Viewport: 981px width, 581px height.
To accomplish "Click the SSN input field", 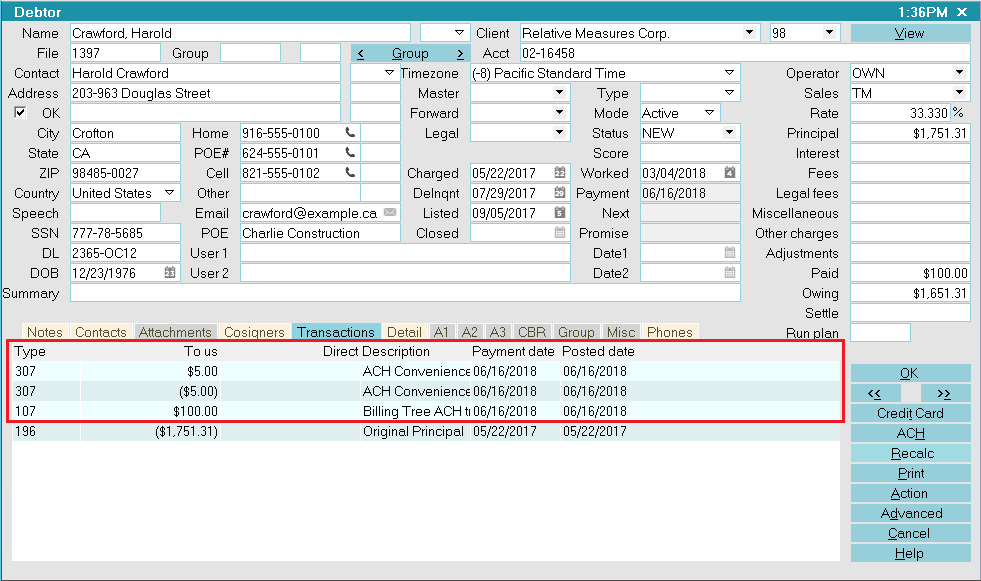I will click(125, 233).
